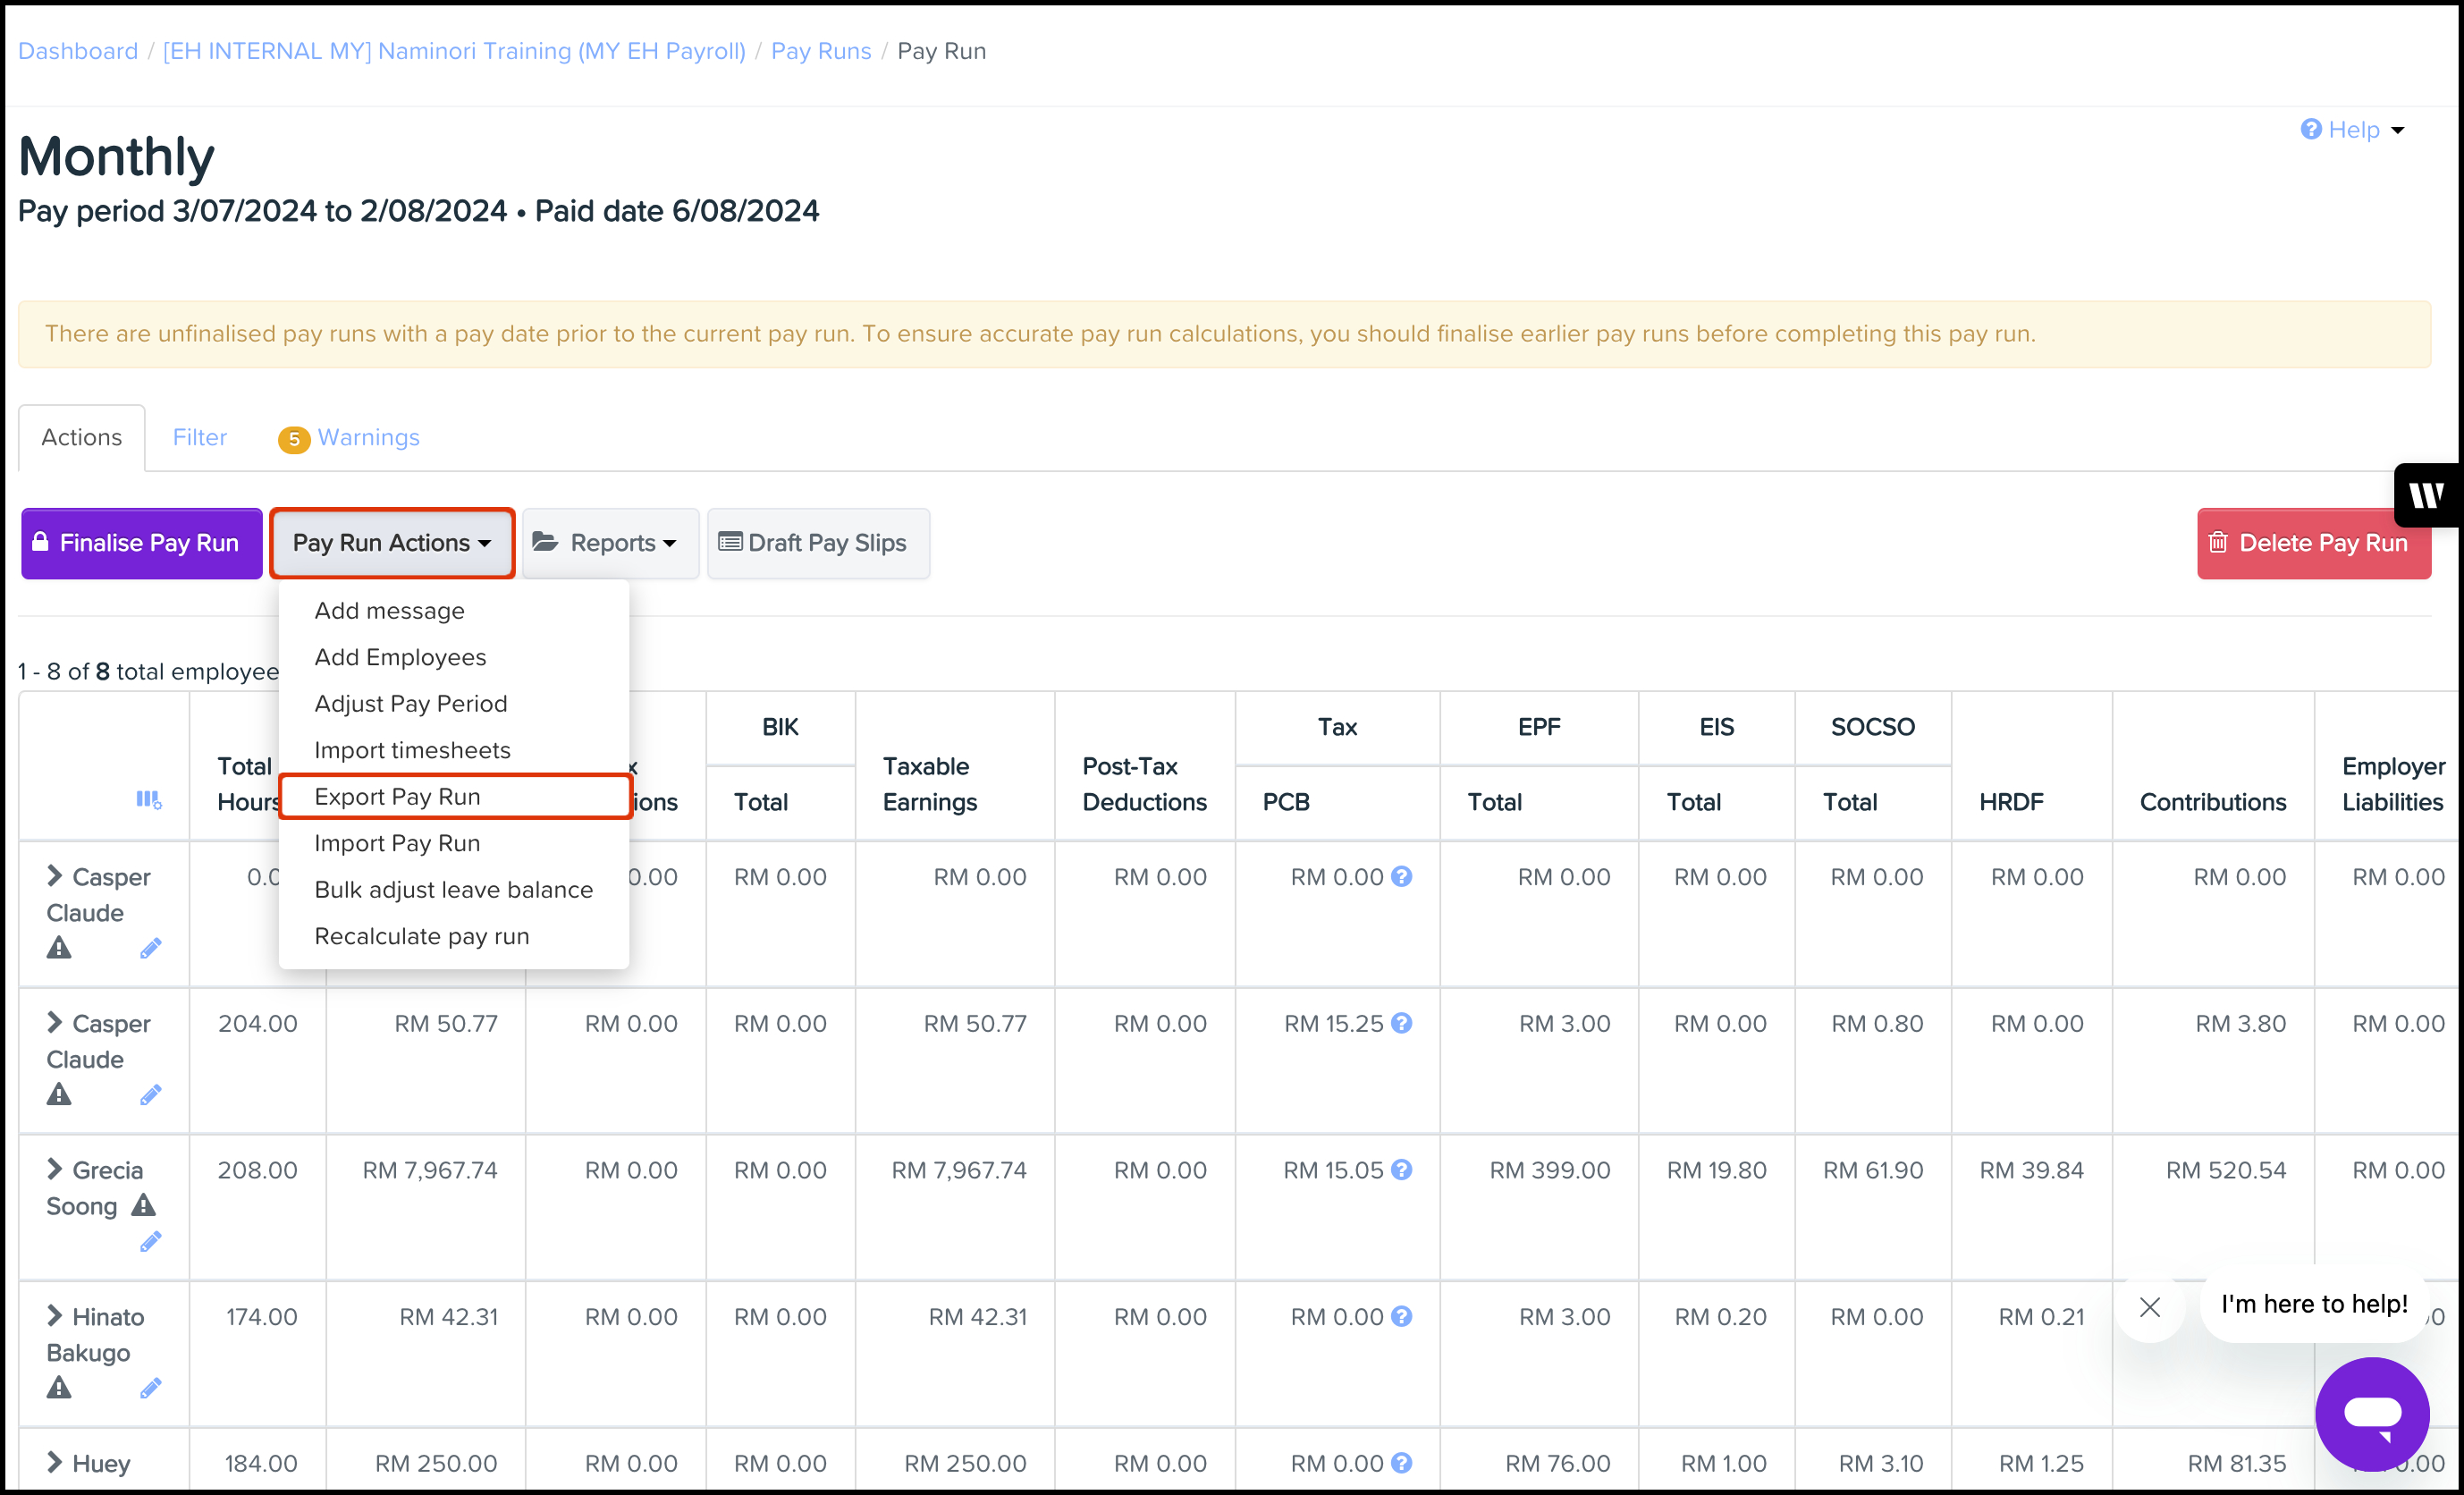The height and width of the screenshot is (1495, 2464).
Task: Click edit pencil icon for Grecia Soong
Action: click(150, 1242)
